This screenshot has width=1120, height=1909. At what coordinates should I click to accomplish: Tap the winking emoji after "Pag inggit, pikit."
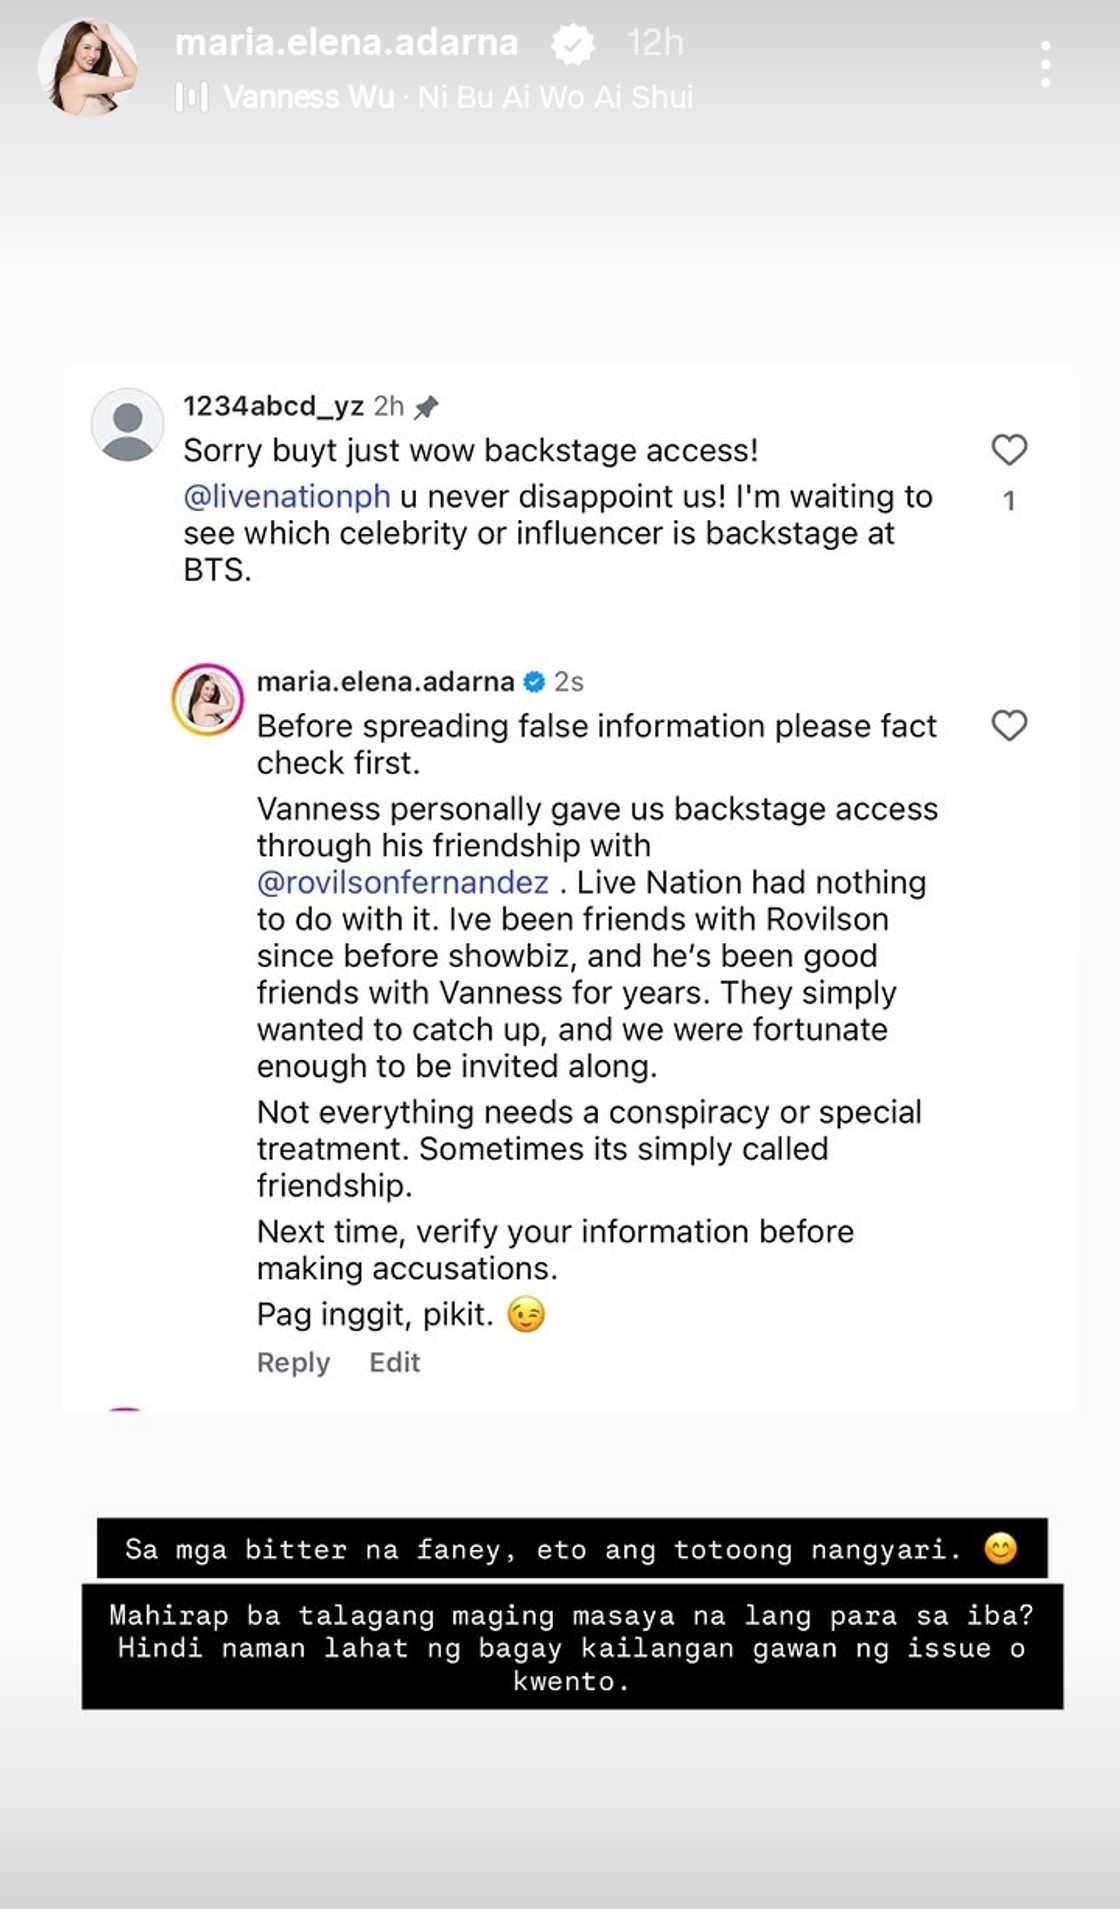[x=526, y=1314]
